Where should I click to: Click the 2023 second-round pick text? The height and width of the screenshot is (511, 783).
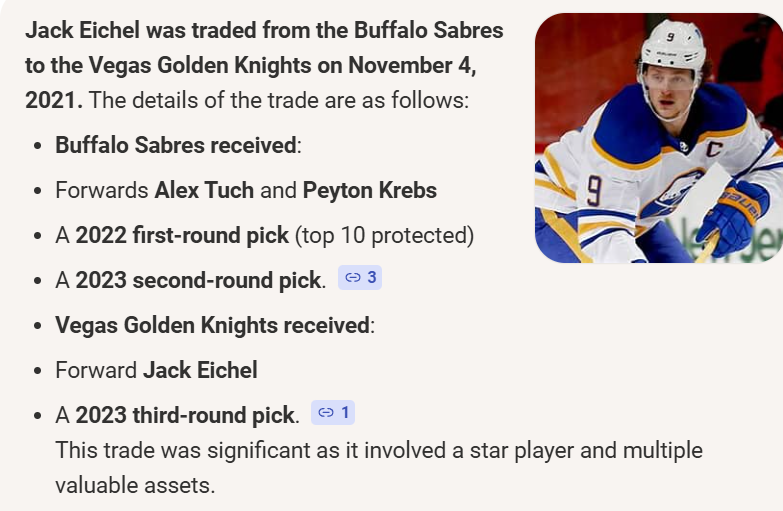pos(198,280)
